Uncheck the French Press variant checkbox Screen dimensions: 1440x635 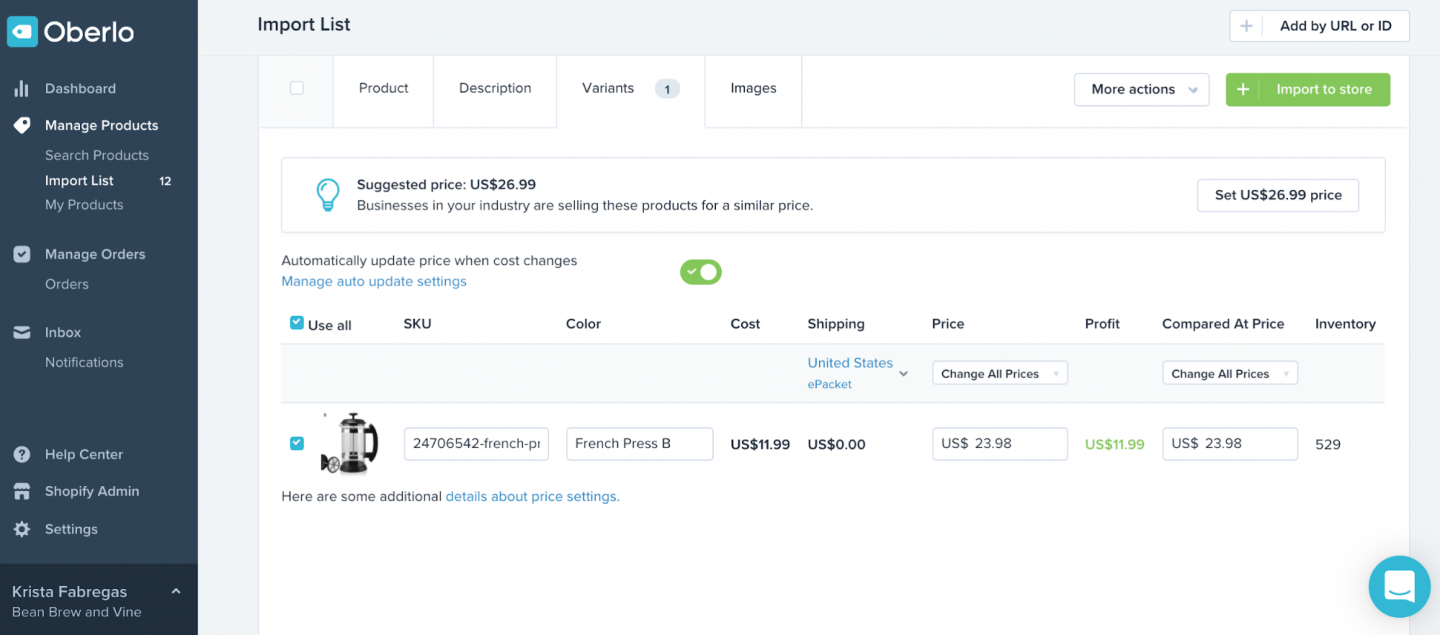click(297, 443)
